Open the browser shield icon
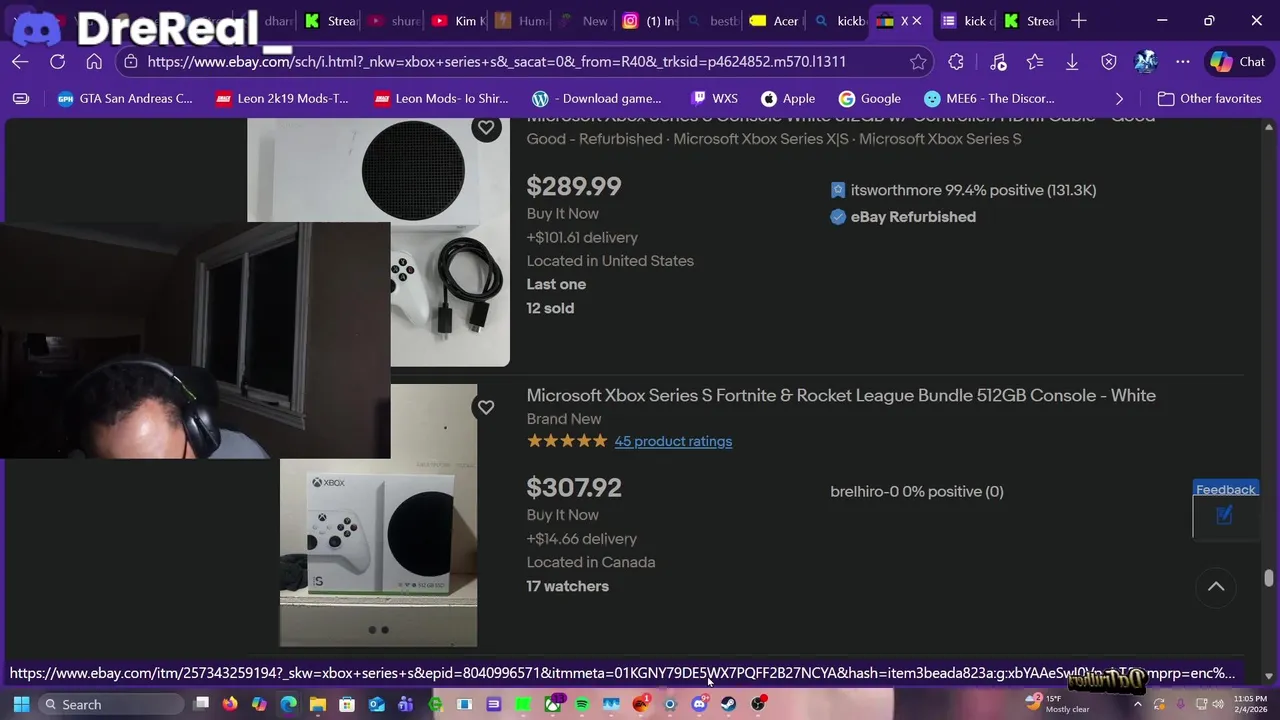 point(1109,61)
